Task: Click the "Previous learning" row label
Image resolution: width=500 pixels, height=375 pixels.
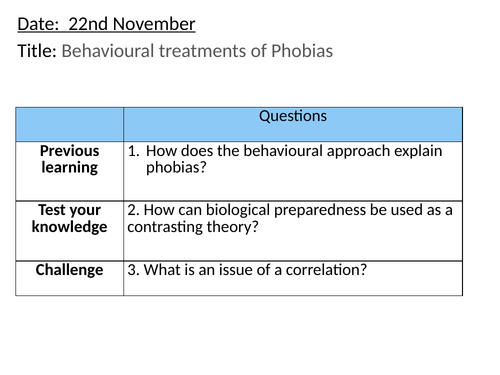Action: pyautogui.click(x=69, y=159)
